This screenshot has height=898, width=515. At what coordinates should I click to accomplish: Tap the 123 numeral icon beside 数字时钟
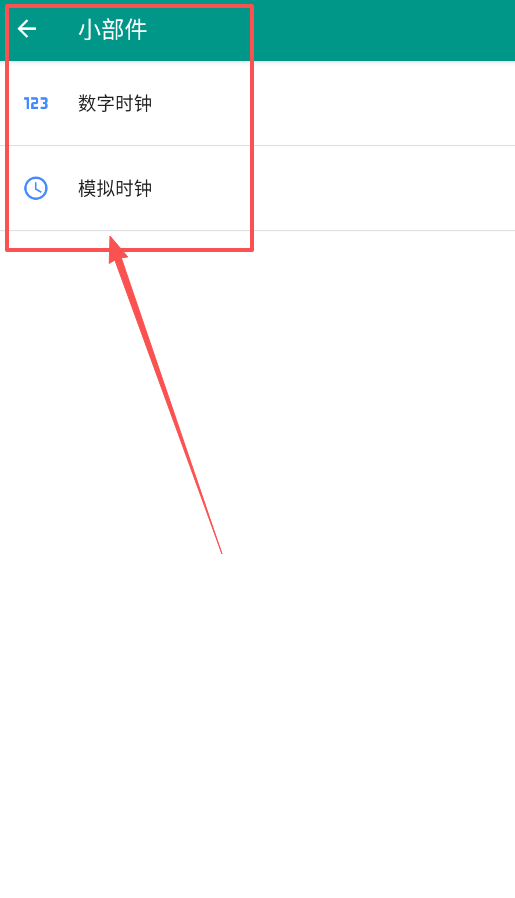pyautogui.click(x=36, y=103)
